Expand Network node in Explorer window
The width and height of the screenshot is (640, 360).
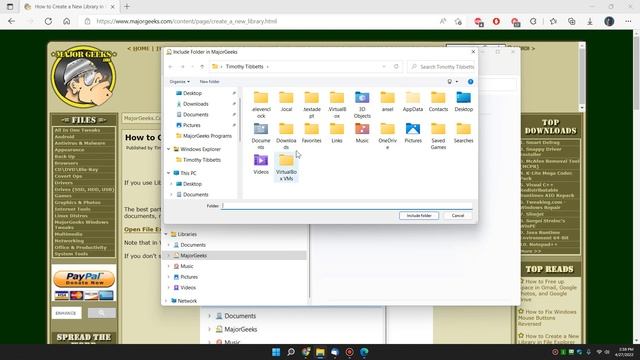tap(166, 301)
